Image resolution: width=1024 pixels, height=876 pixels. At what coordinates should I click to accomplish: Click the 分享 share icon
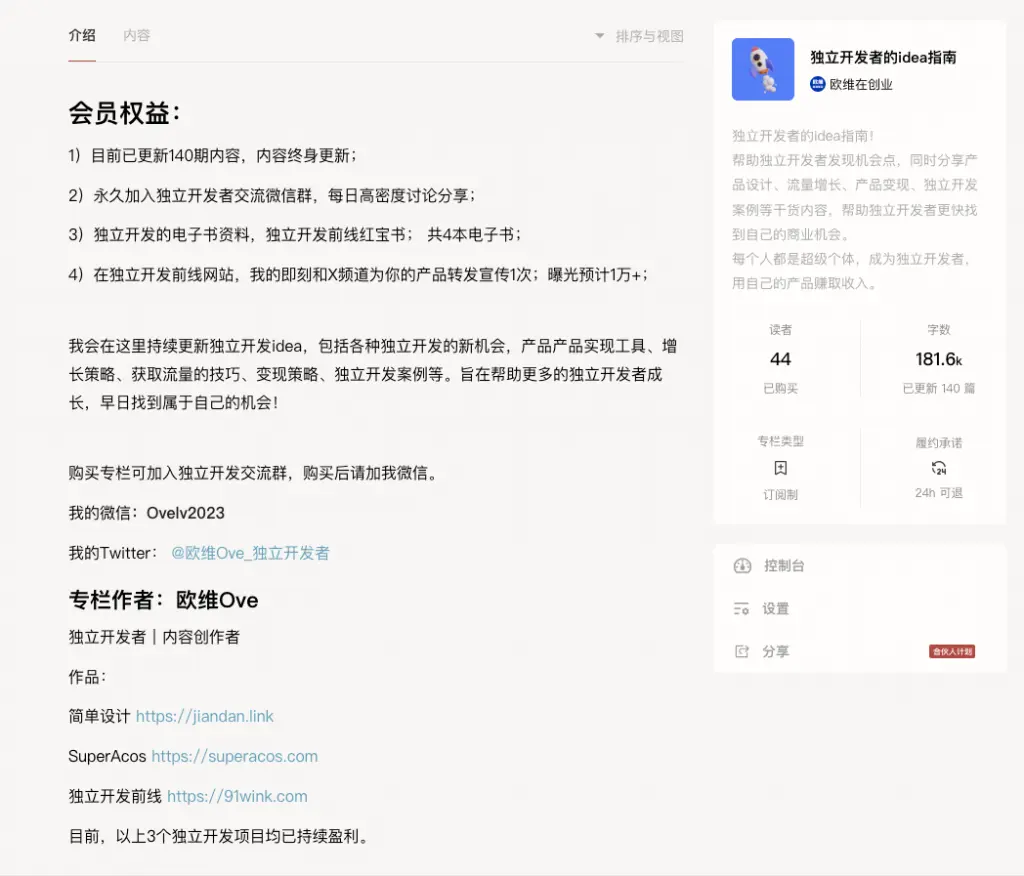pos(742,652)
